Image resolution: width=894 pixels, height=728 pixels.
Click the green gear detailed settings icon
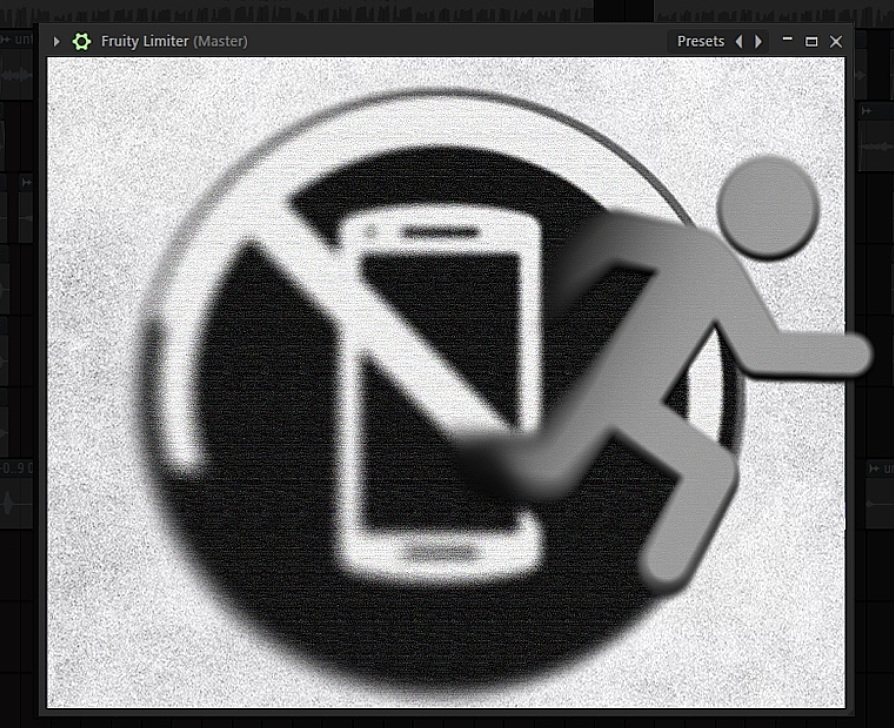click(x=82, y=41)
